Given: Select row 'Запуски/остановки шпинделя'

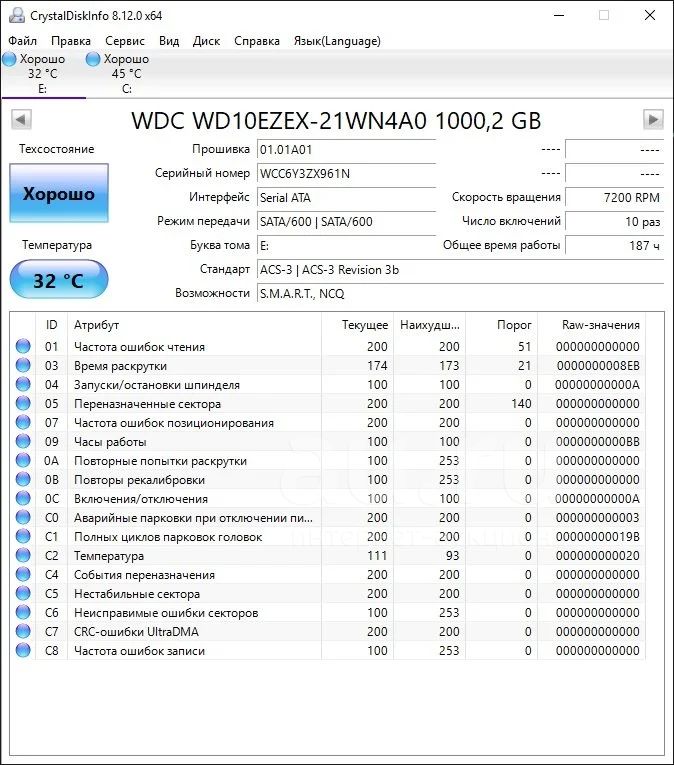Looking at the screenshot, I should coord(327,384).
